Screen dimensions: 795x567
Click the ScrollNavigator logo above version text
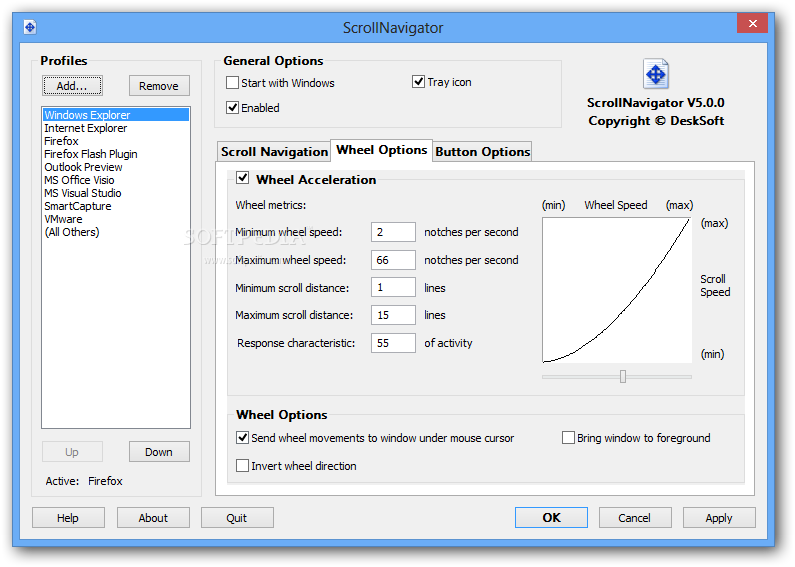(656, 74)
